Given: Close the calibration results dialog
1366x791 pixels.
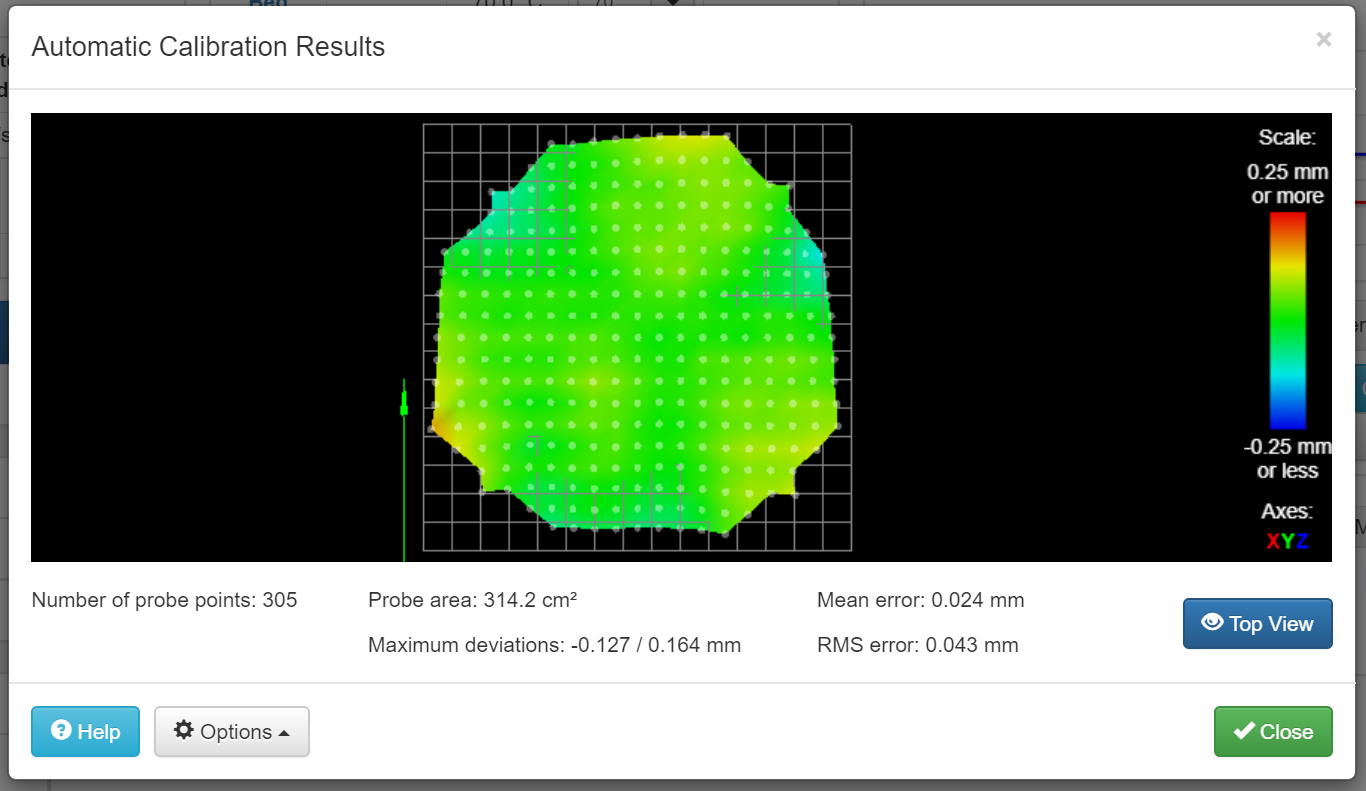Looking at the screenshot, I should coord(1273,731).
